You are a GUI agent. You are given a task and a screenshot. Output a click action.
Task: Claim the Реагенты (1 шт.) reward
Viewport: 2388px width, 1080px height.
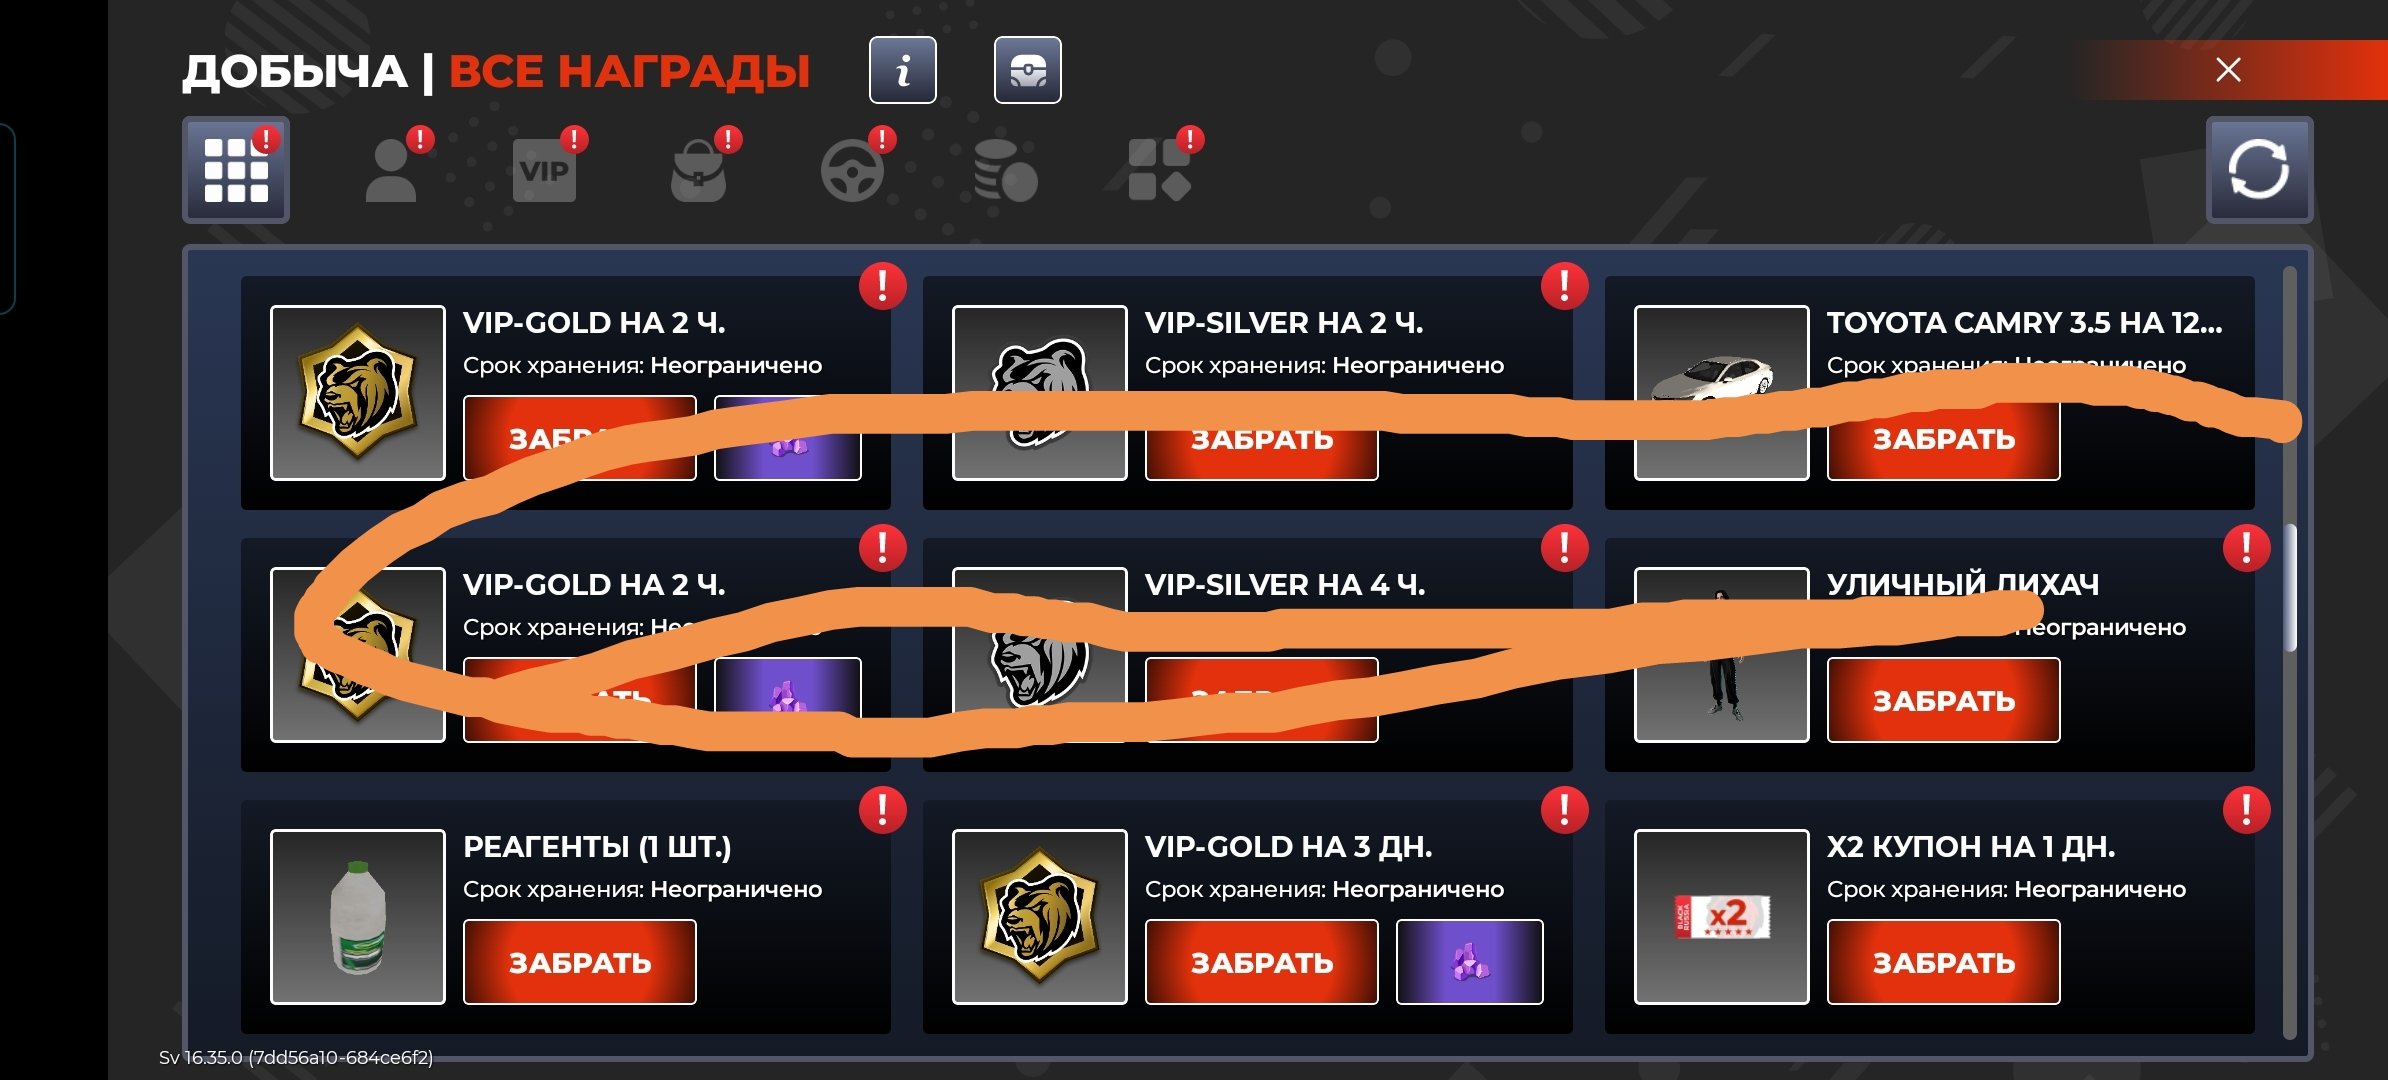579,962
